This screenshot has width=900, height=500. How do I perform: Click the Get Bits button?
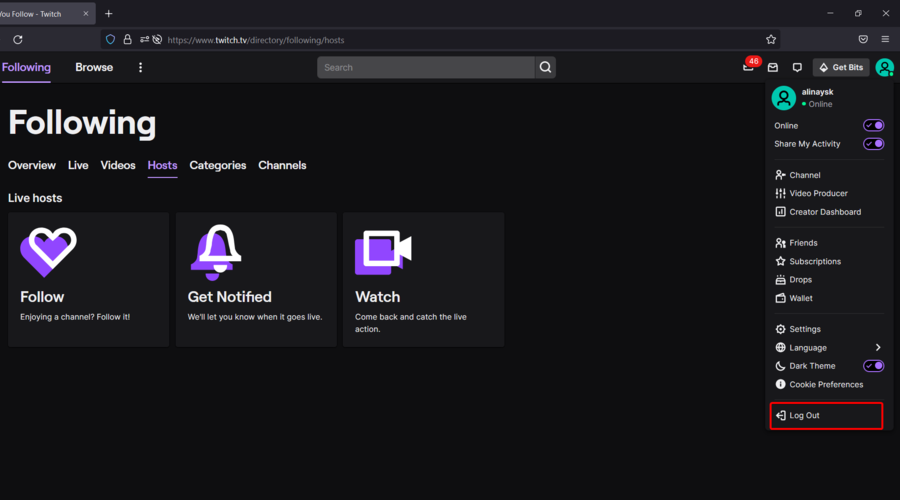pyautogui.click(x=841, y=67)
